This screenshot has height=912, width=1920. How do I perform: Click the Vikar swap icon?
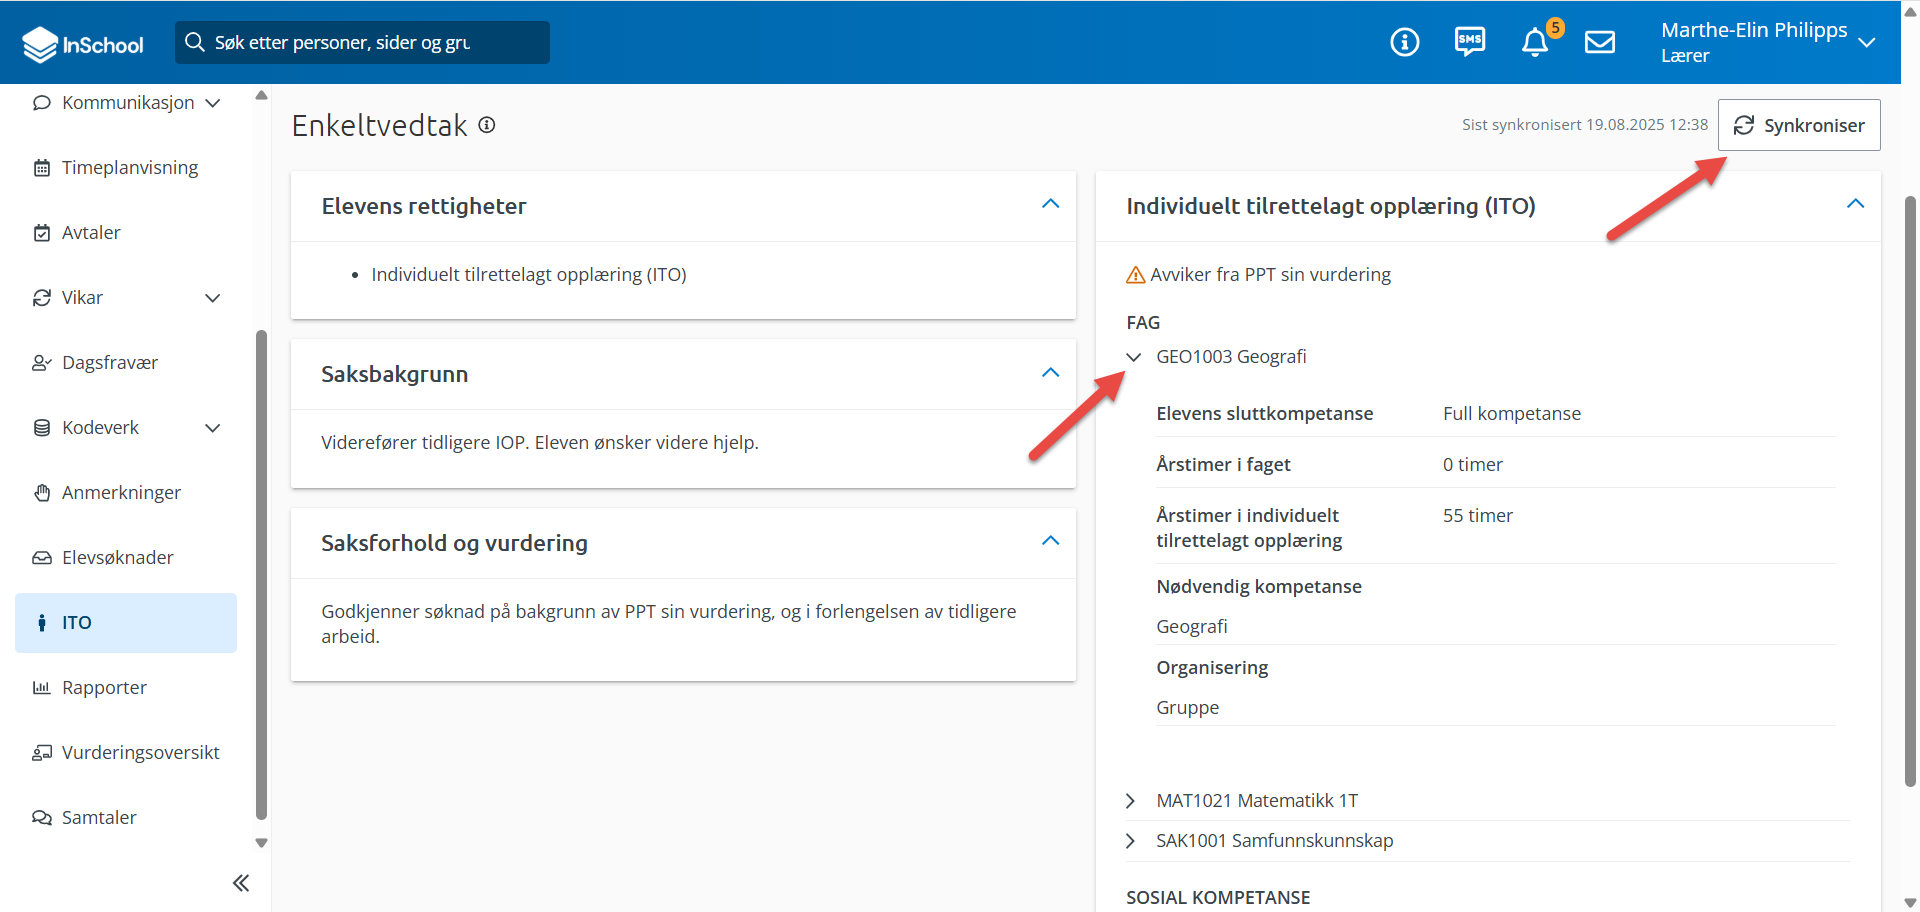(42, 298)
